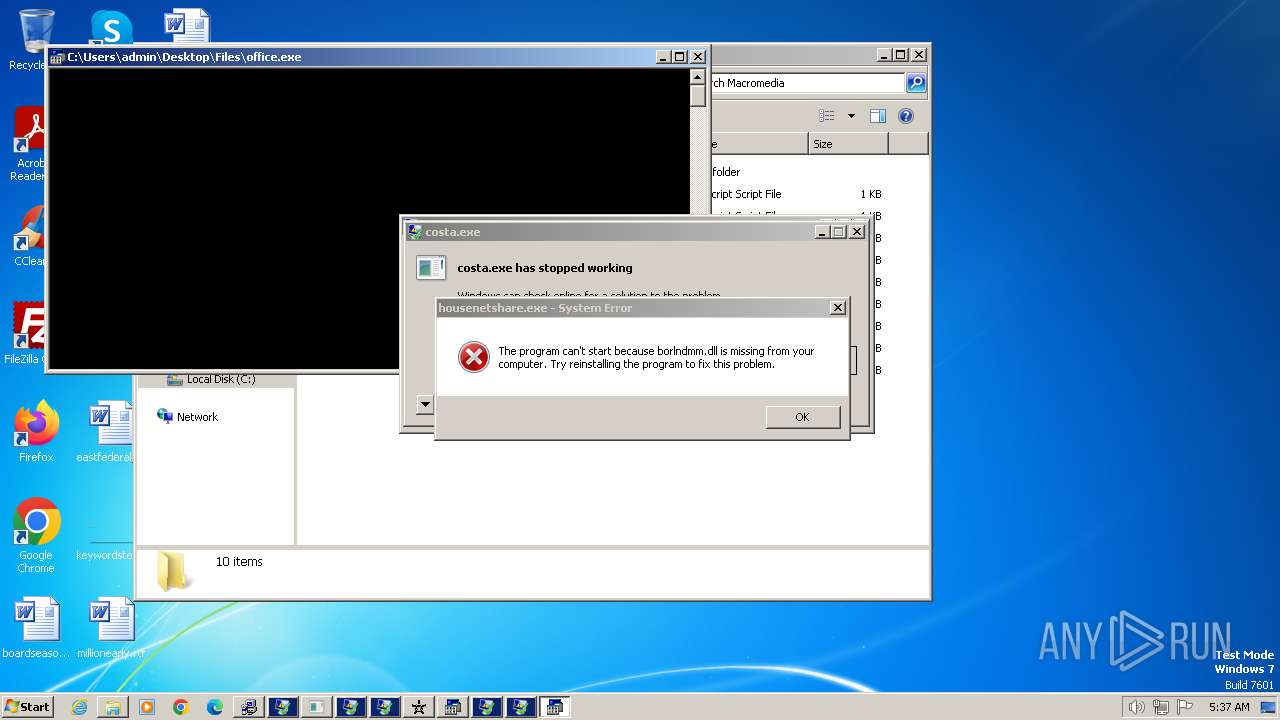Select the millionearly.rtf document on desktop

(111, 628)
